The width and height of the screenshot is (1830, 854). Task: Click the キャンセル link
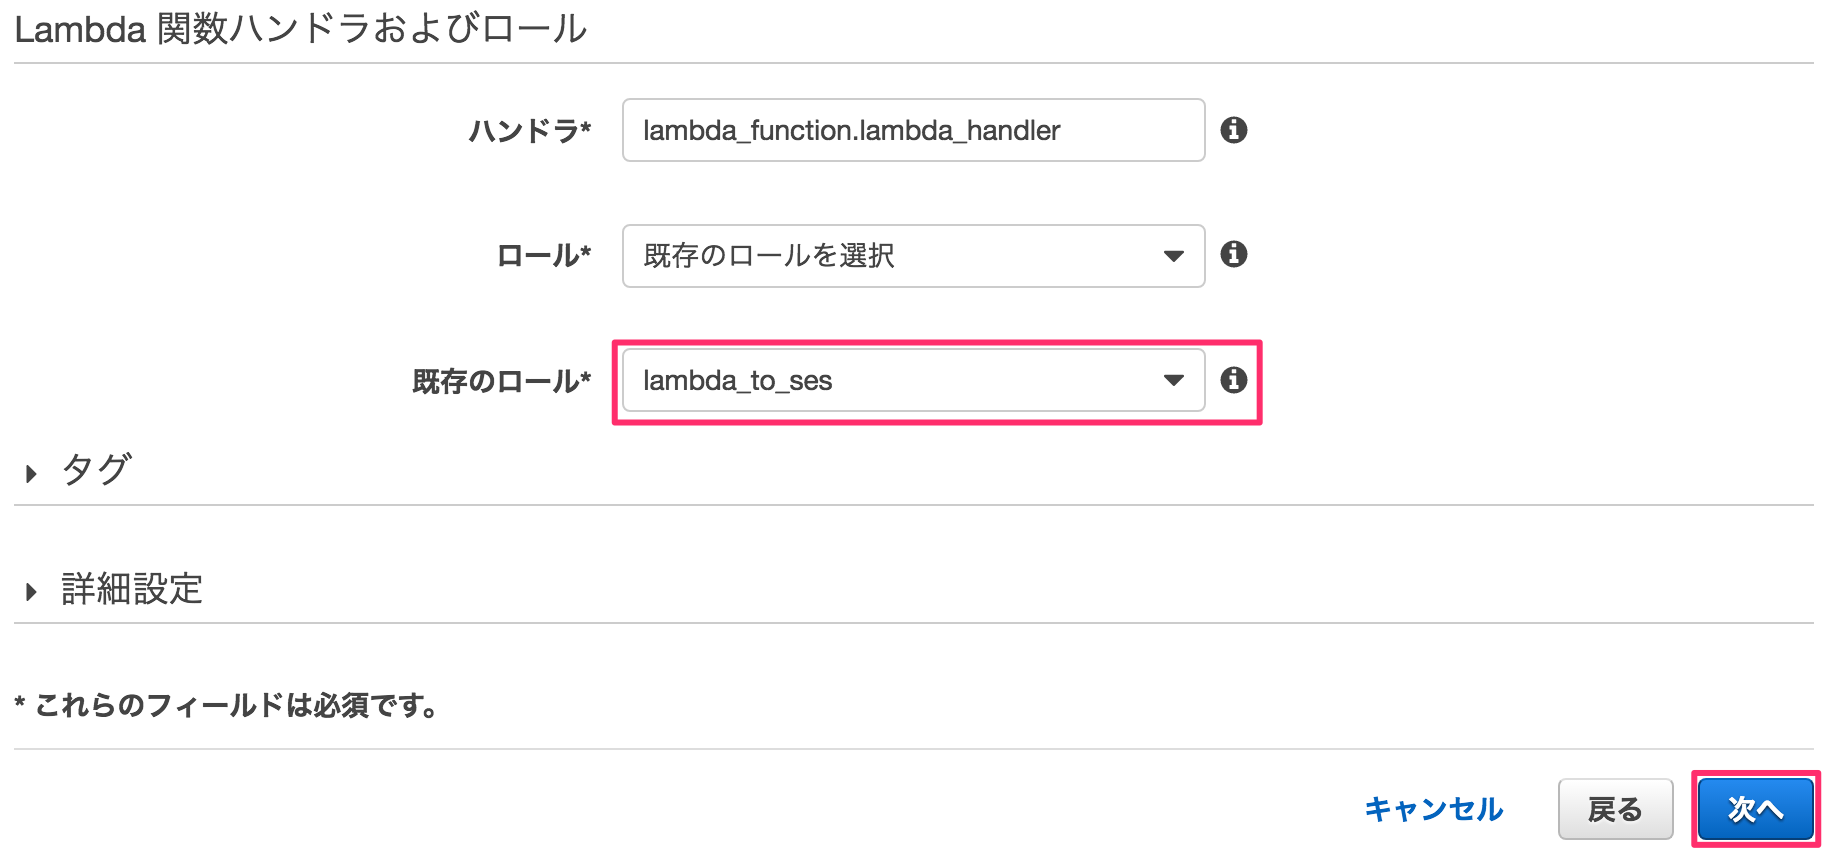(x=1434, y=810)
